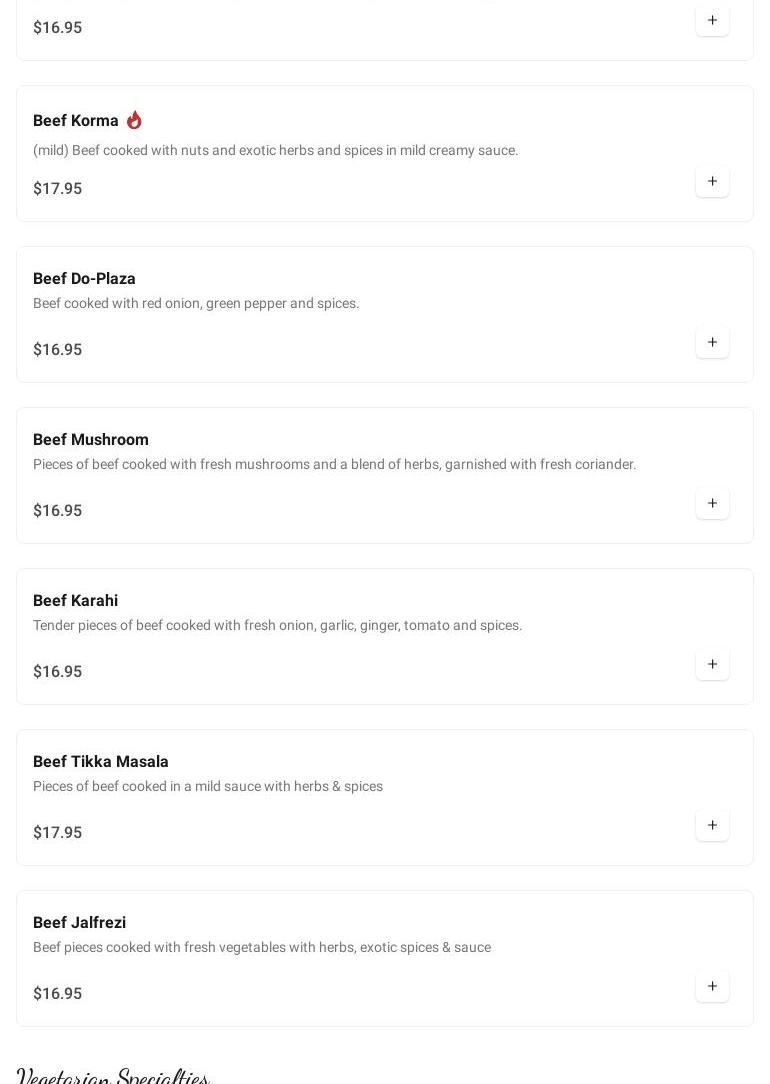
Task: Add Beef Do-Plaza to the order
Action: [x=712, y=342]
